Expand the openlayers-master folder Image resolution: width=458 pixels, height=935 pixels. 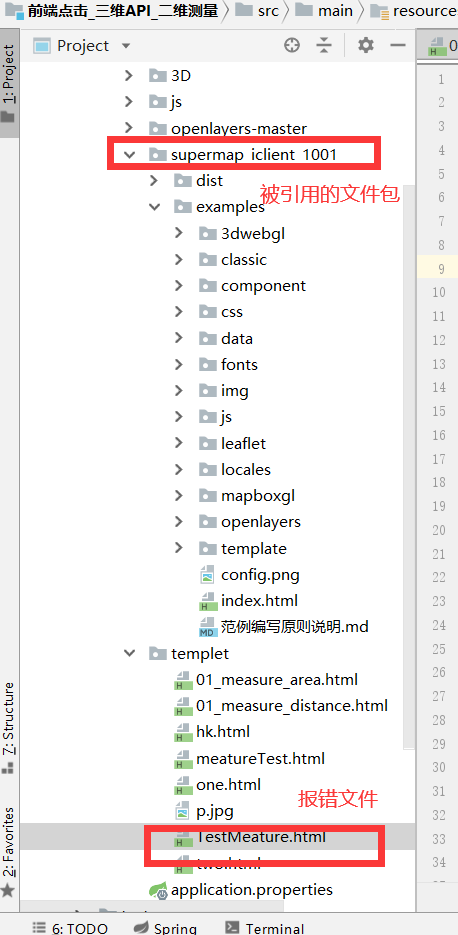pyautogui.click(x=129, y=128)
